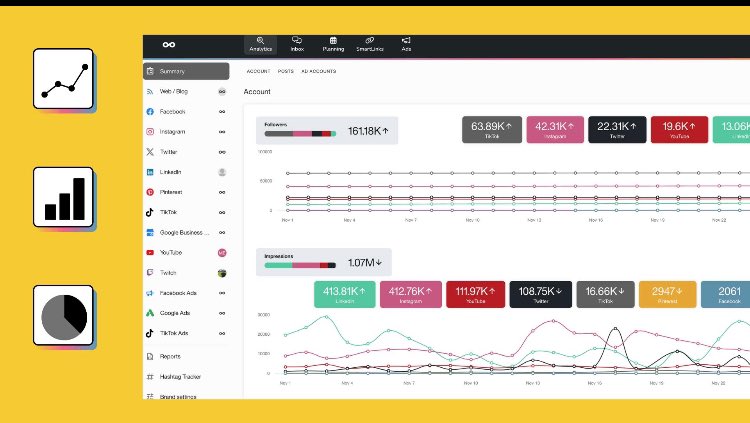This screenshot has height=423, width=750.
Task: Switch to the AD ACCOUNTS tab
Action: point(319,71)
